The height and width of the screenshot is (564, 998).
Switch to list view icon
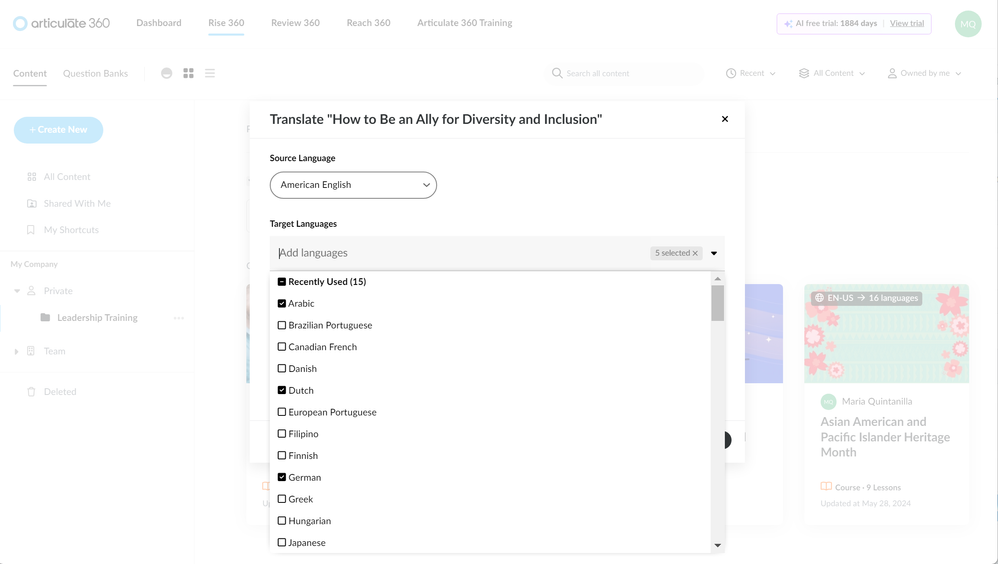click(x=210, y=73)
